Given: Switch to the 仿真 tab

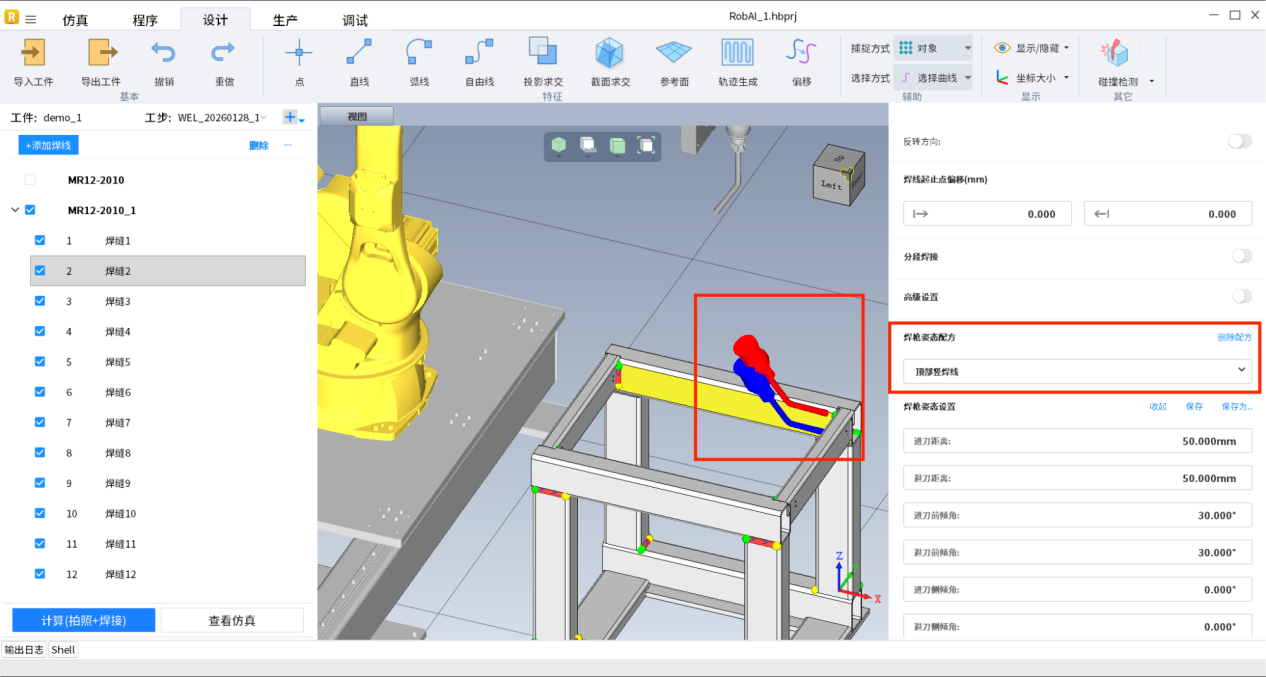Looking at the screenshot, I should coord(75,21).
